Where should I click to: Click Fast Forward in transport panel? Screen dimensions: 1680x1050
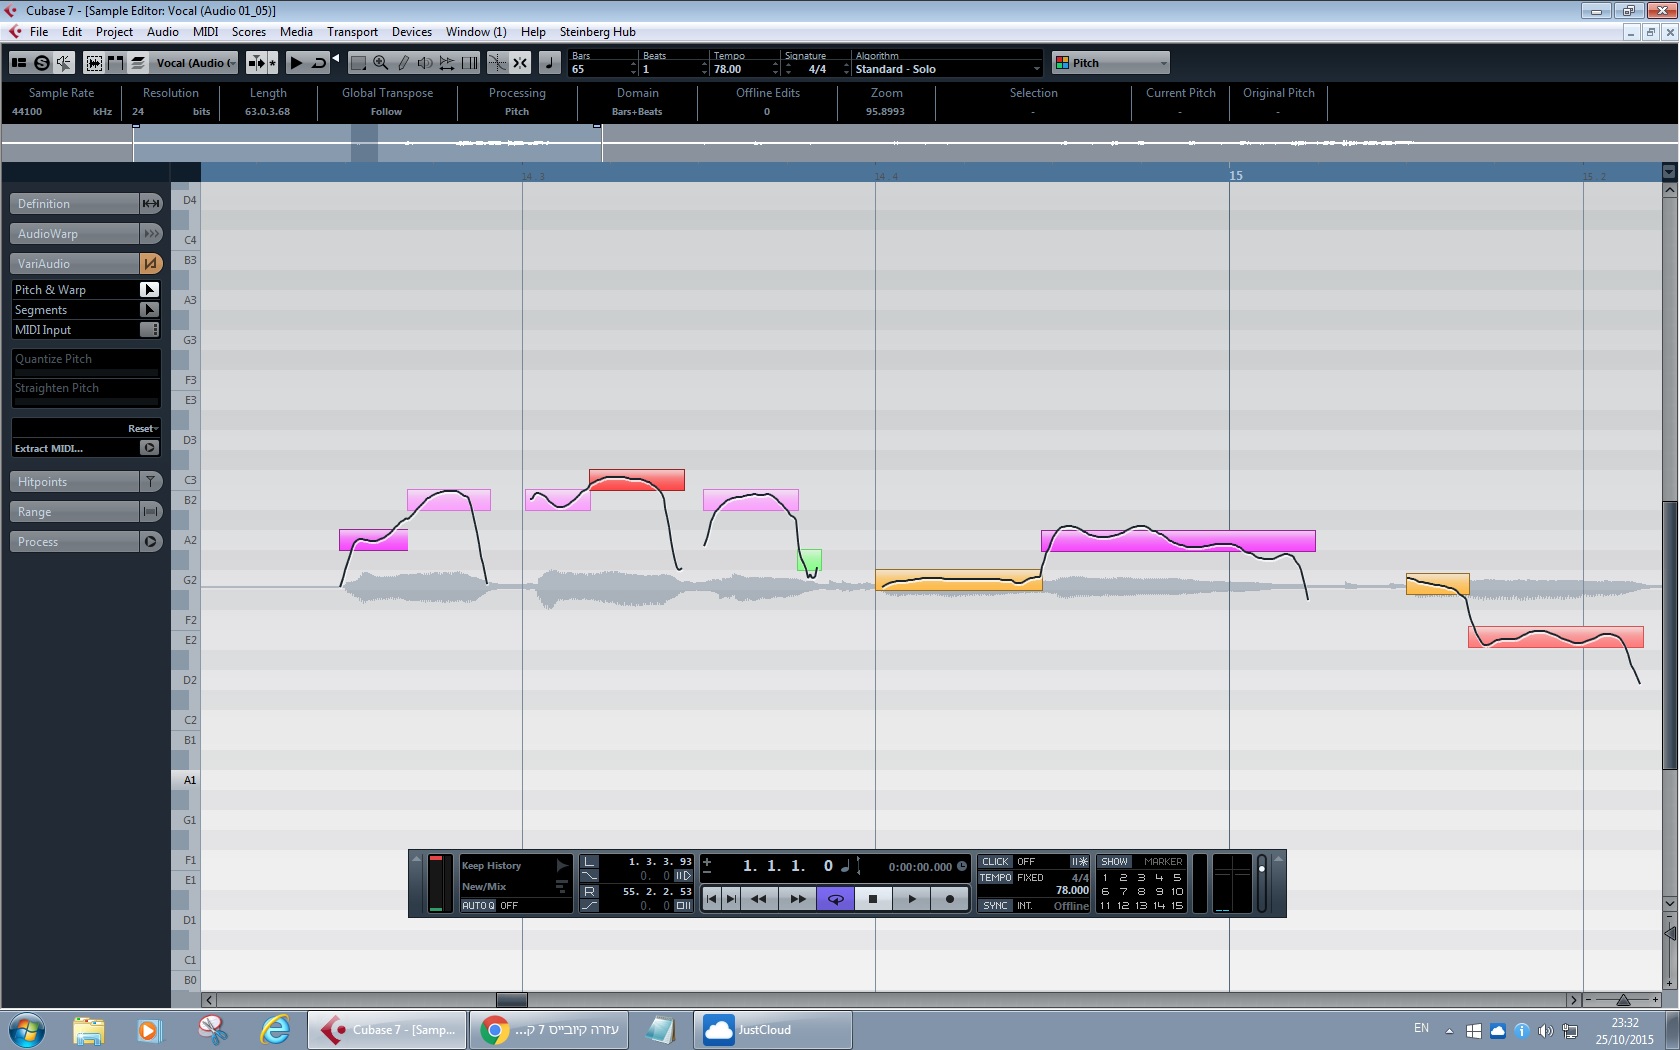(x=797, y=899)
